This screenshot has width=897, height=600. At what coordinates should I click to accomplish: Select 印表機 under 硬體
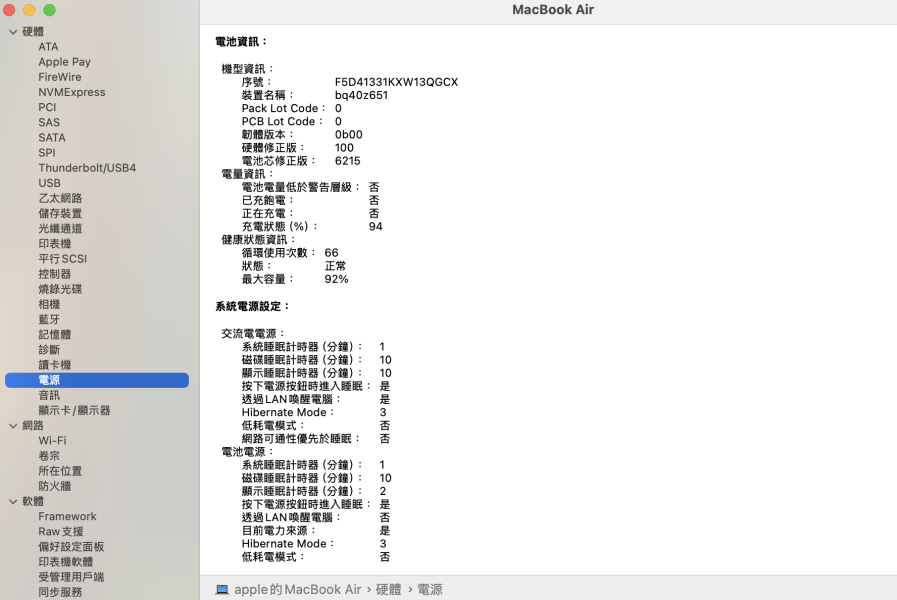pos(54,244)
